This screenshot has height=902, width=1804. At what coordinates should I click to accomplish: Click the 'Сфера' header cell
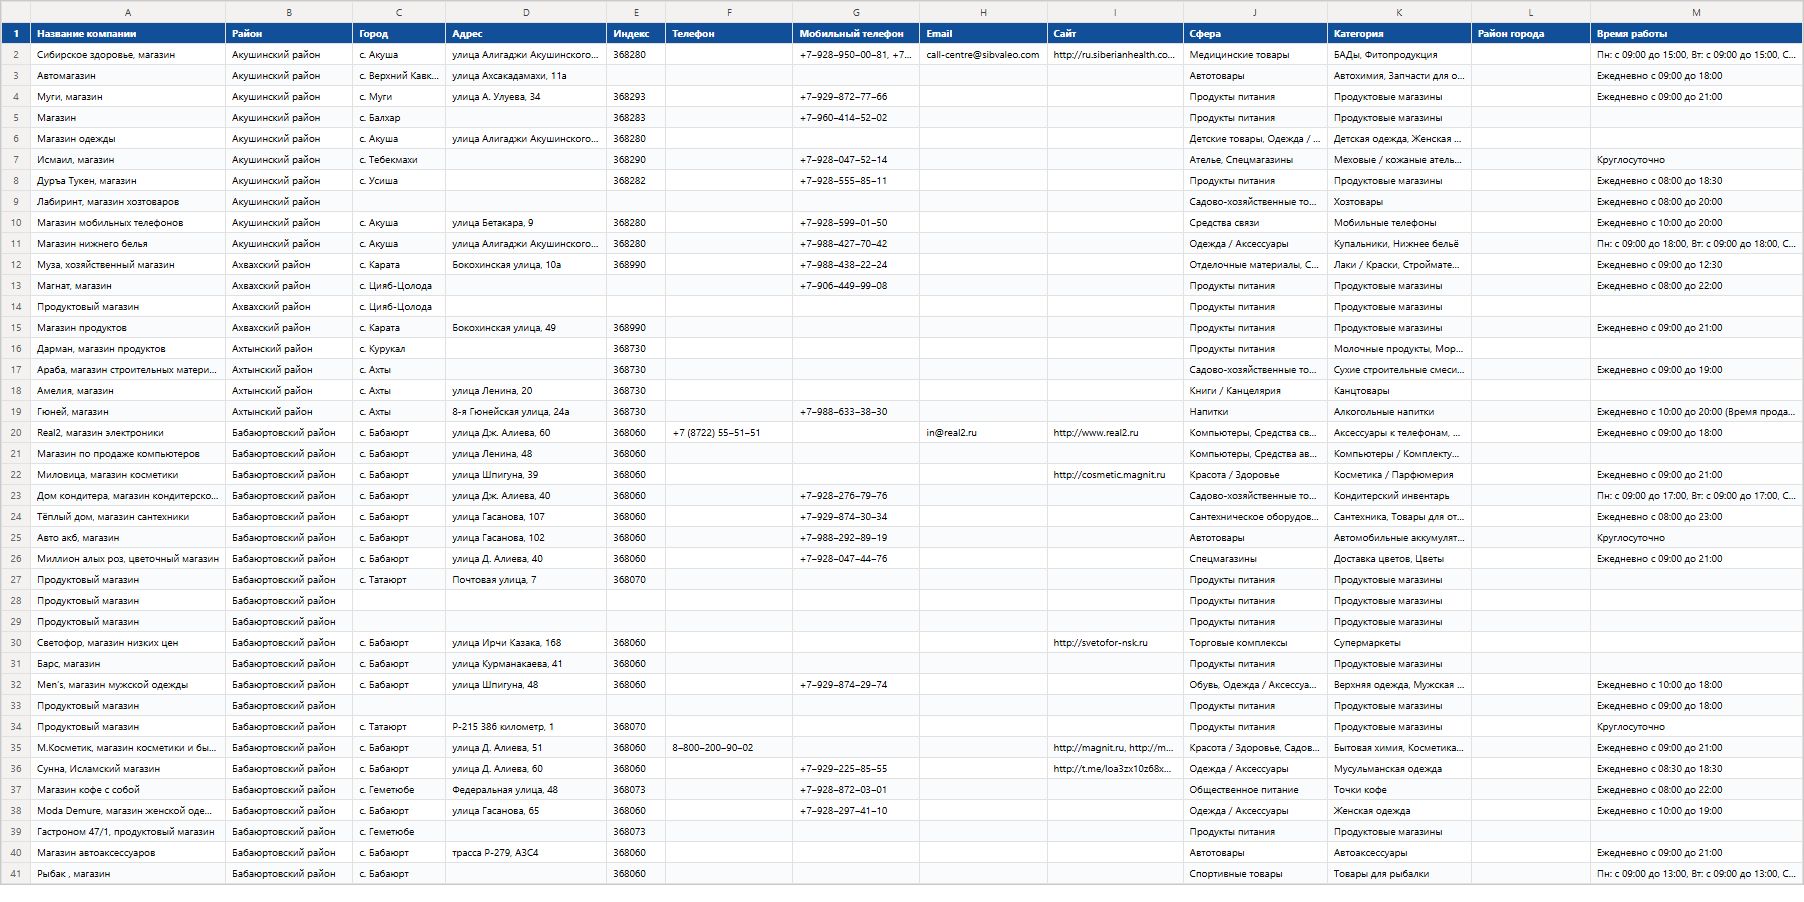tap(1255, 34)
